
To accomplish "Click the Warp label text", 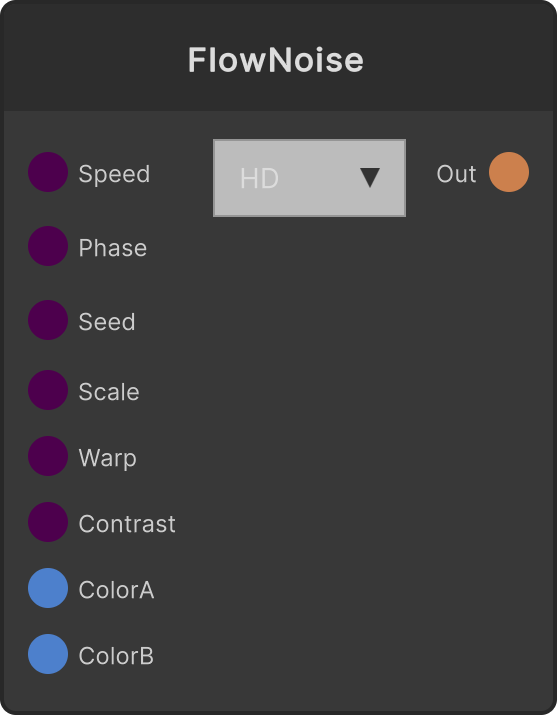I will pos(108,458).
